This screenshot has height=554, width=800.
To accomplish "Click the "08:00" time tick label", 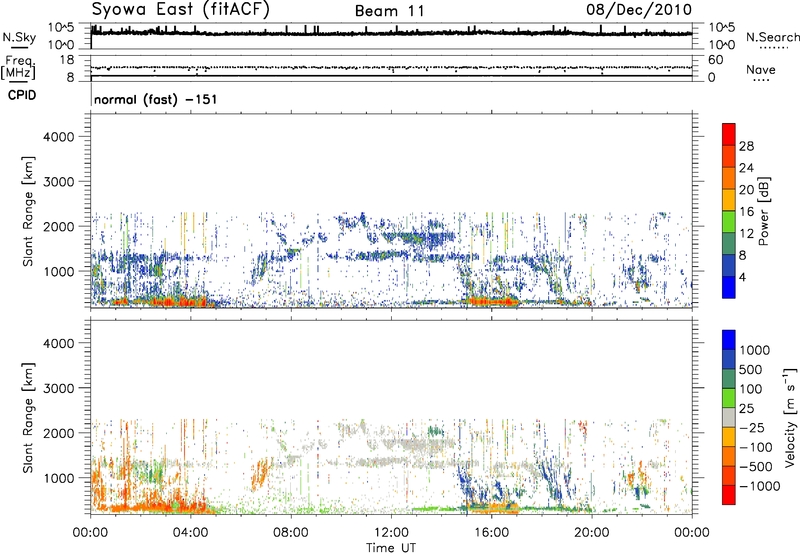I will point(291,533).
